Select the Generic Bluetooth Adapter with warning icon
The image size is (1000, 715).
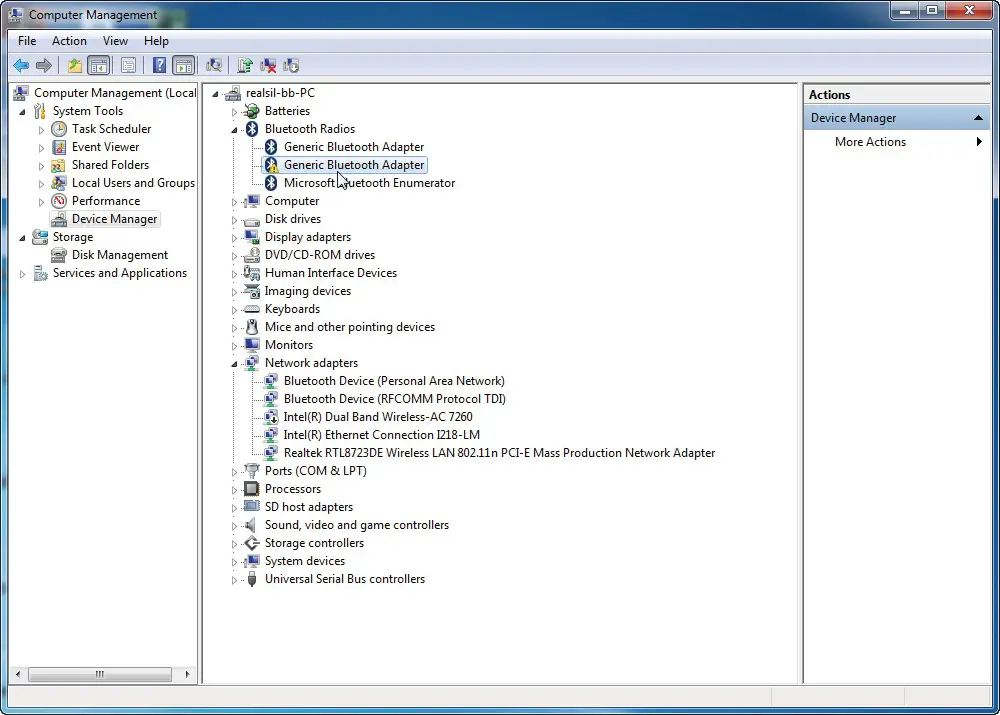(x=353, y=165)
